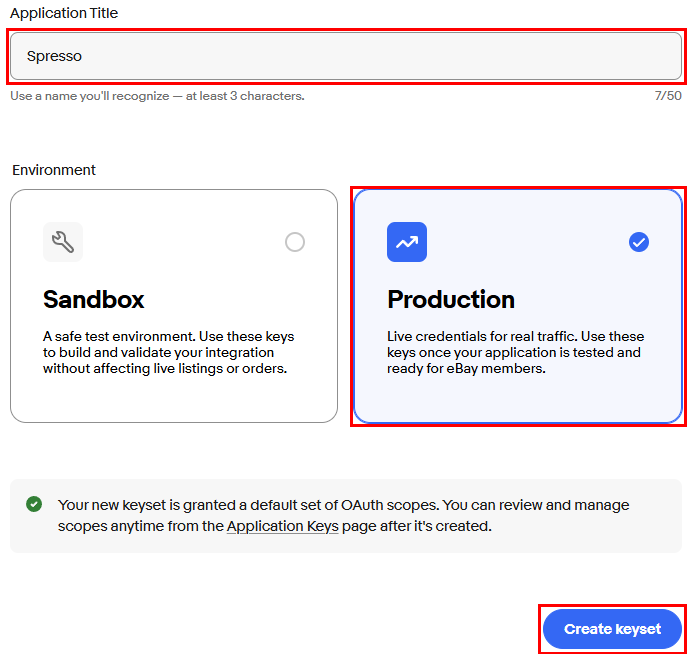
Task: Click the 'A safe test environment' description
Action: coord(169,352)
